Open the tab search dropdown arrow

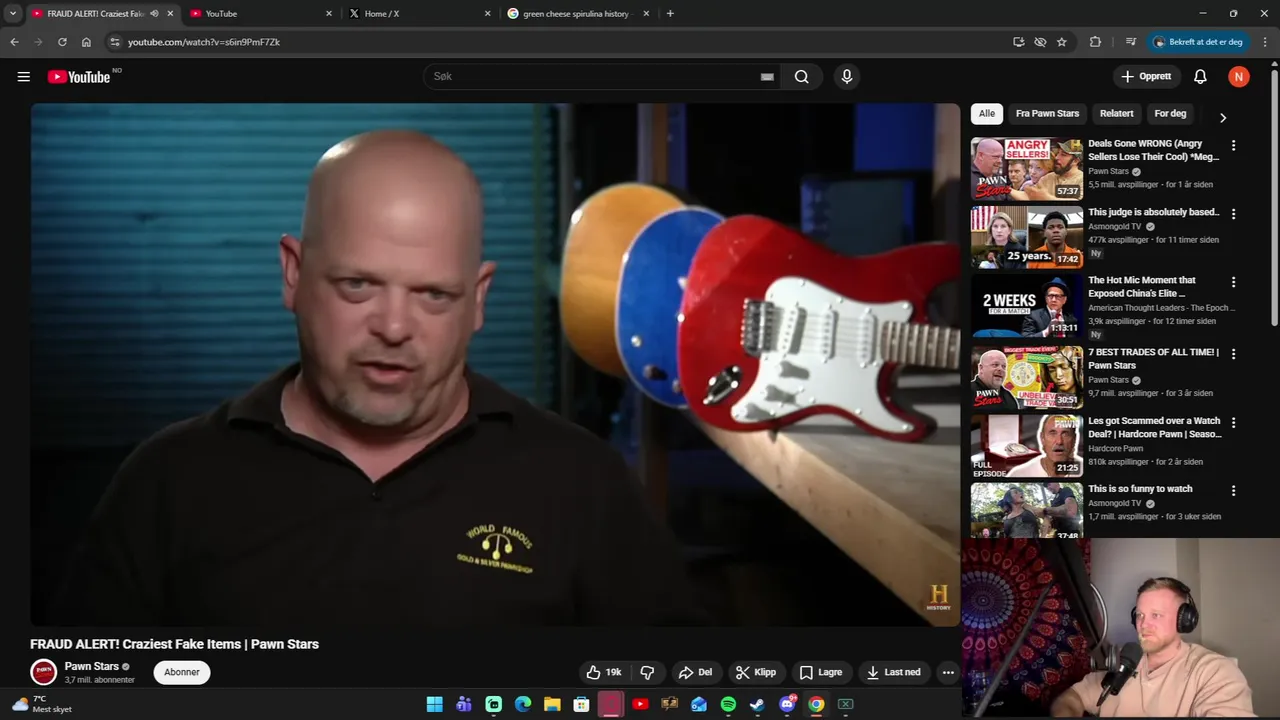[13, 14]
